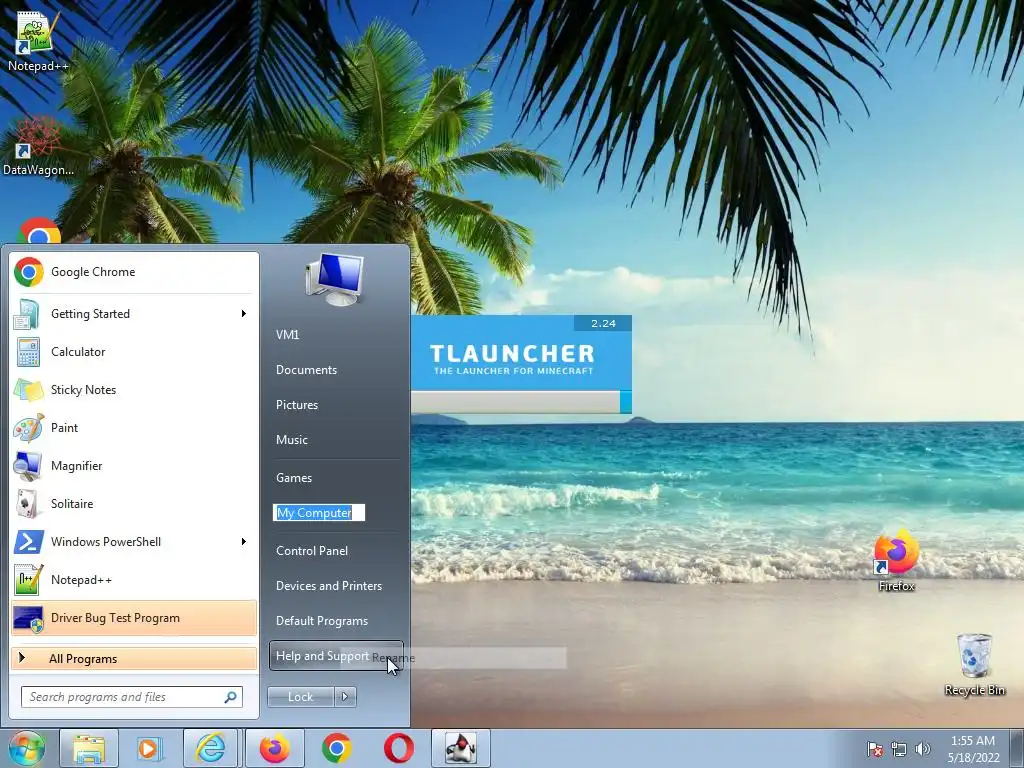Screen dimensions: 1024x768
Task: Launch Notepad++ from the Start menu list
Action: [x=134, y=580]
